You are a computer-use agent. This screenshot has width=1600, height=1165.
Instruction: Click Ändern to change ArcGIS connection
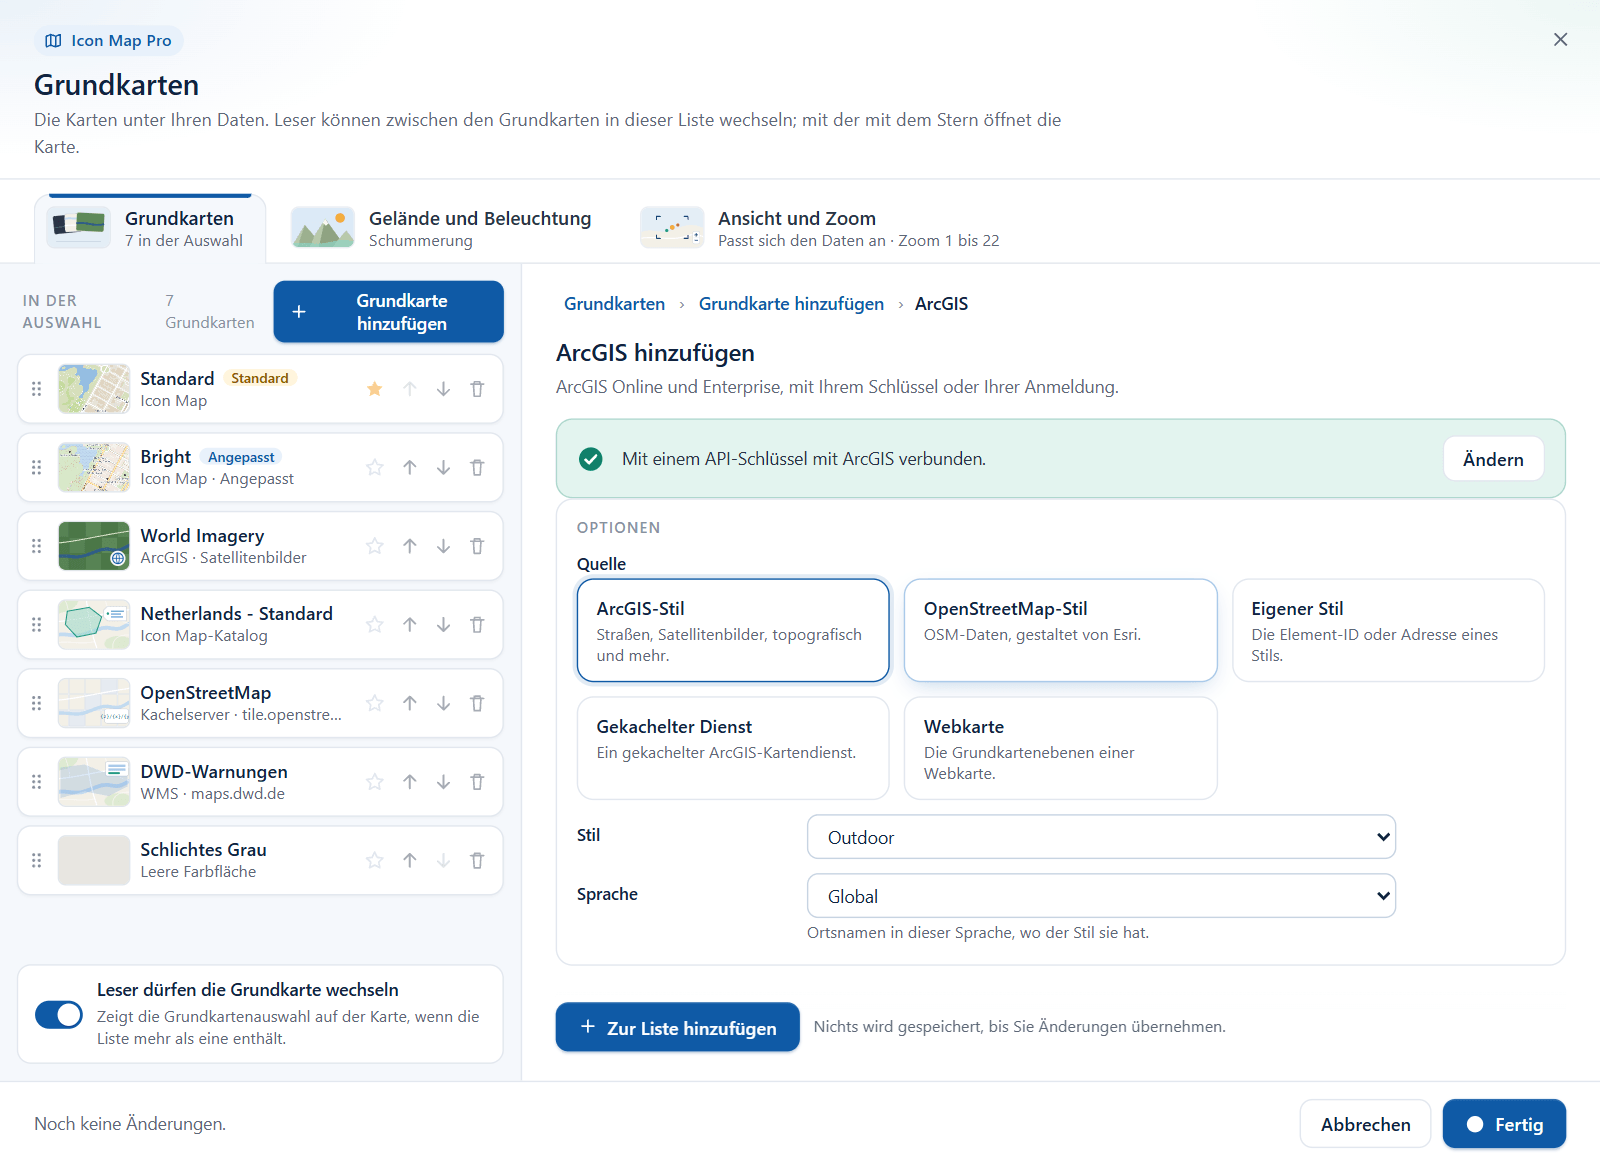[1493, 459]
